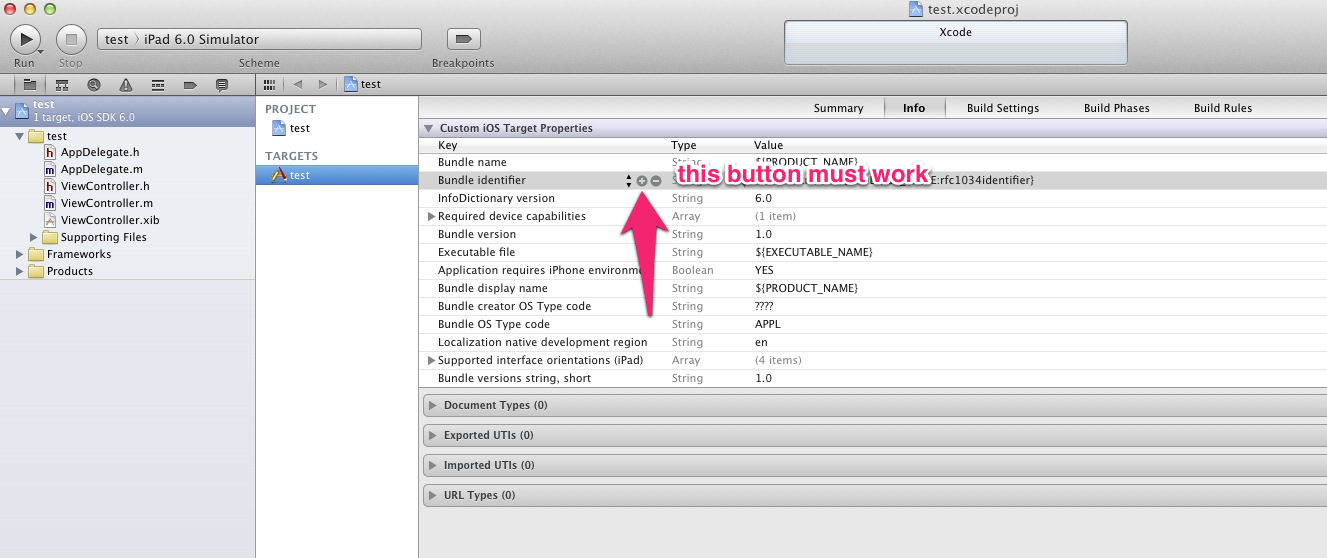Viewport: 1327px width, 558px height.
Task: Click the minus button on Bundle identifier row
Action: coord(656,181)
